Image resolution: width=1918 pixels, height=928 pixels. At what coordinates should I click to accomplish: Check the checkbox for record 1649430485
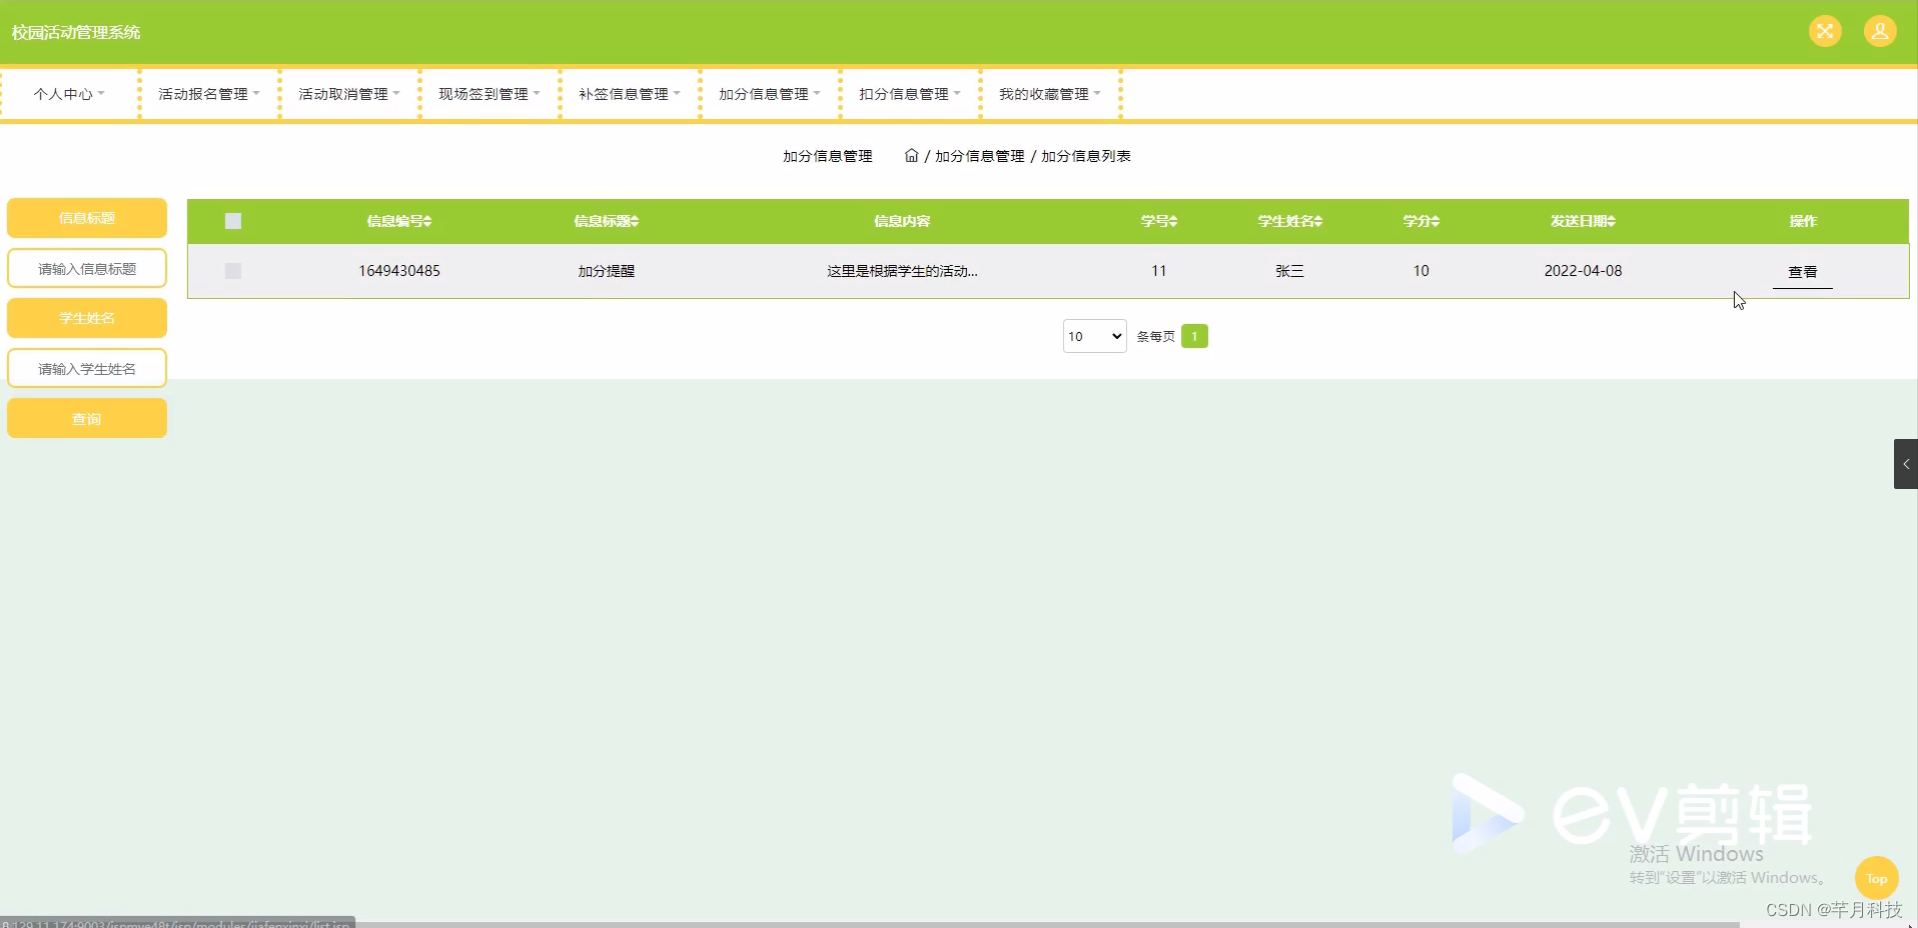pyautogui.click(x=231, y=270)
